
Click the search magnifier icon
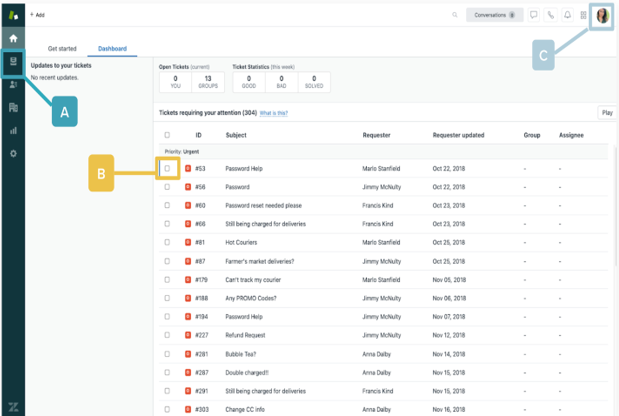tap(456, 15)
